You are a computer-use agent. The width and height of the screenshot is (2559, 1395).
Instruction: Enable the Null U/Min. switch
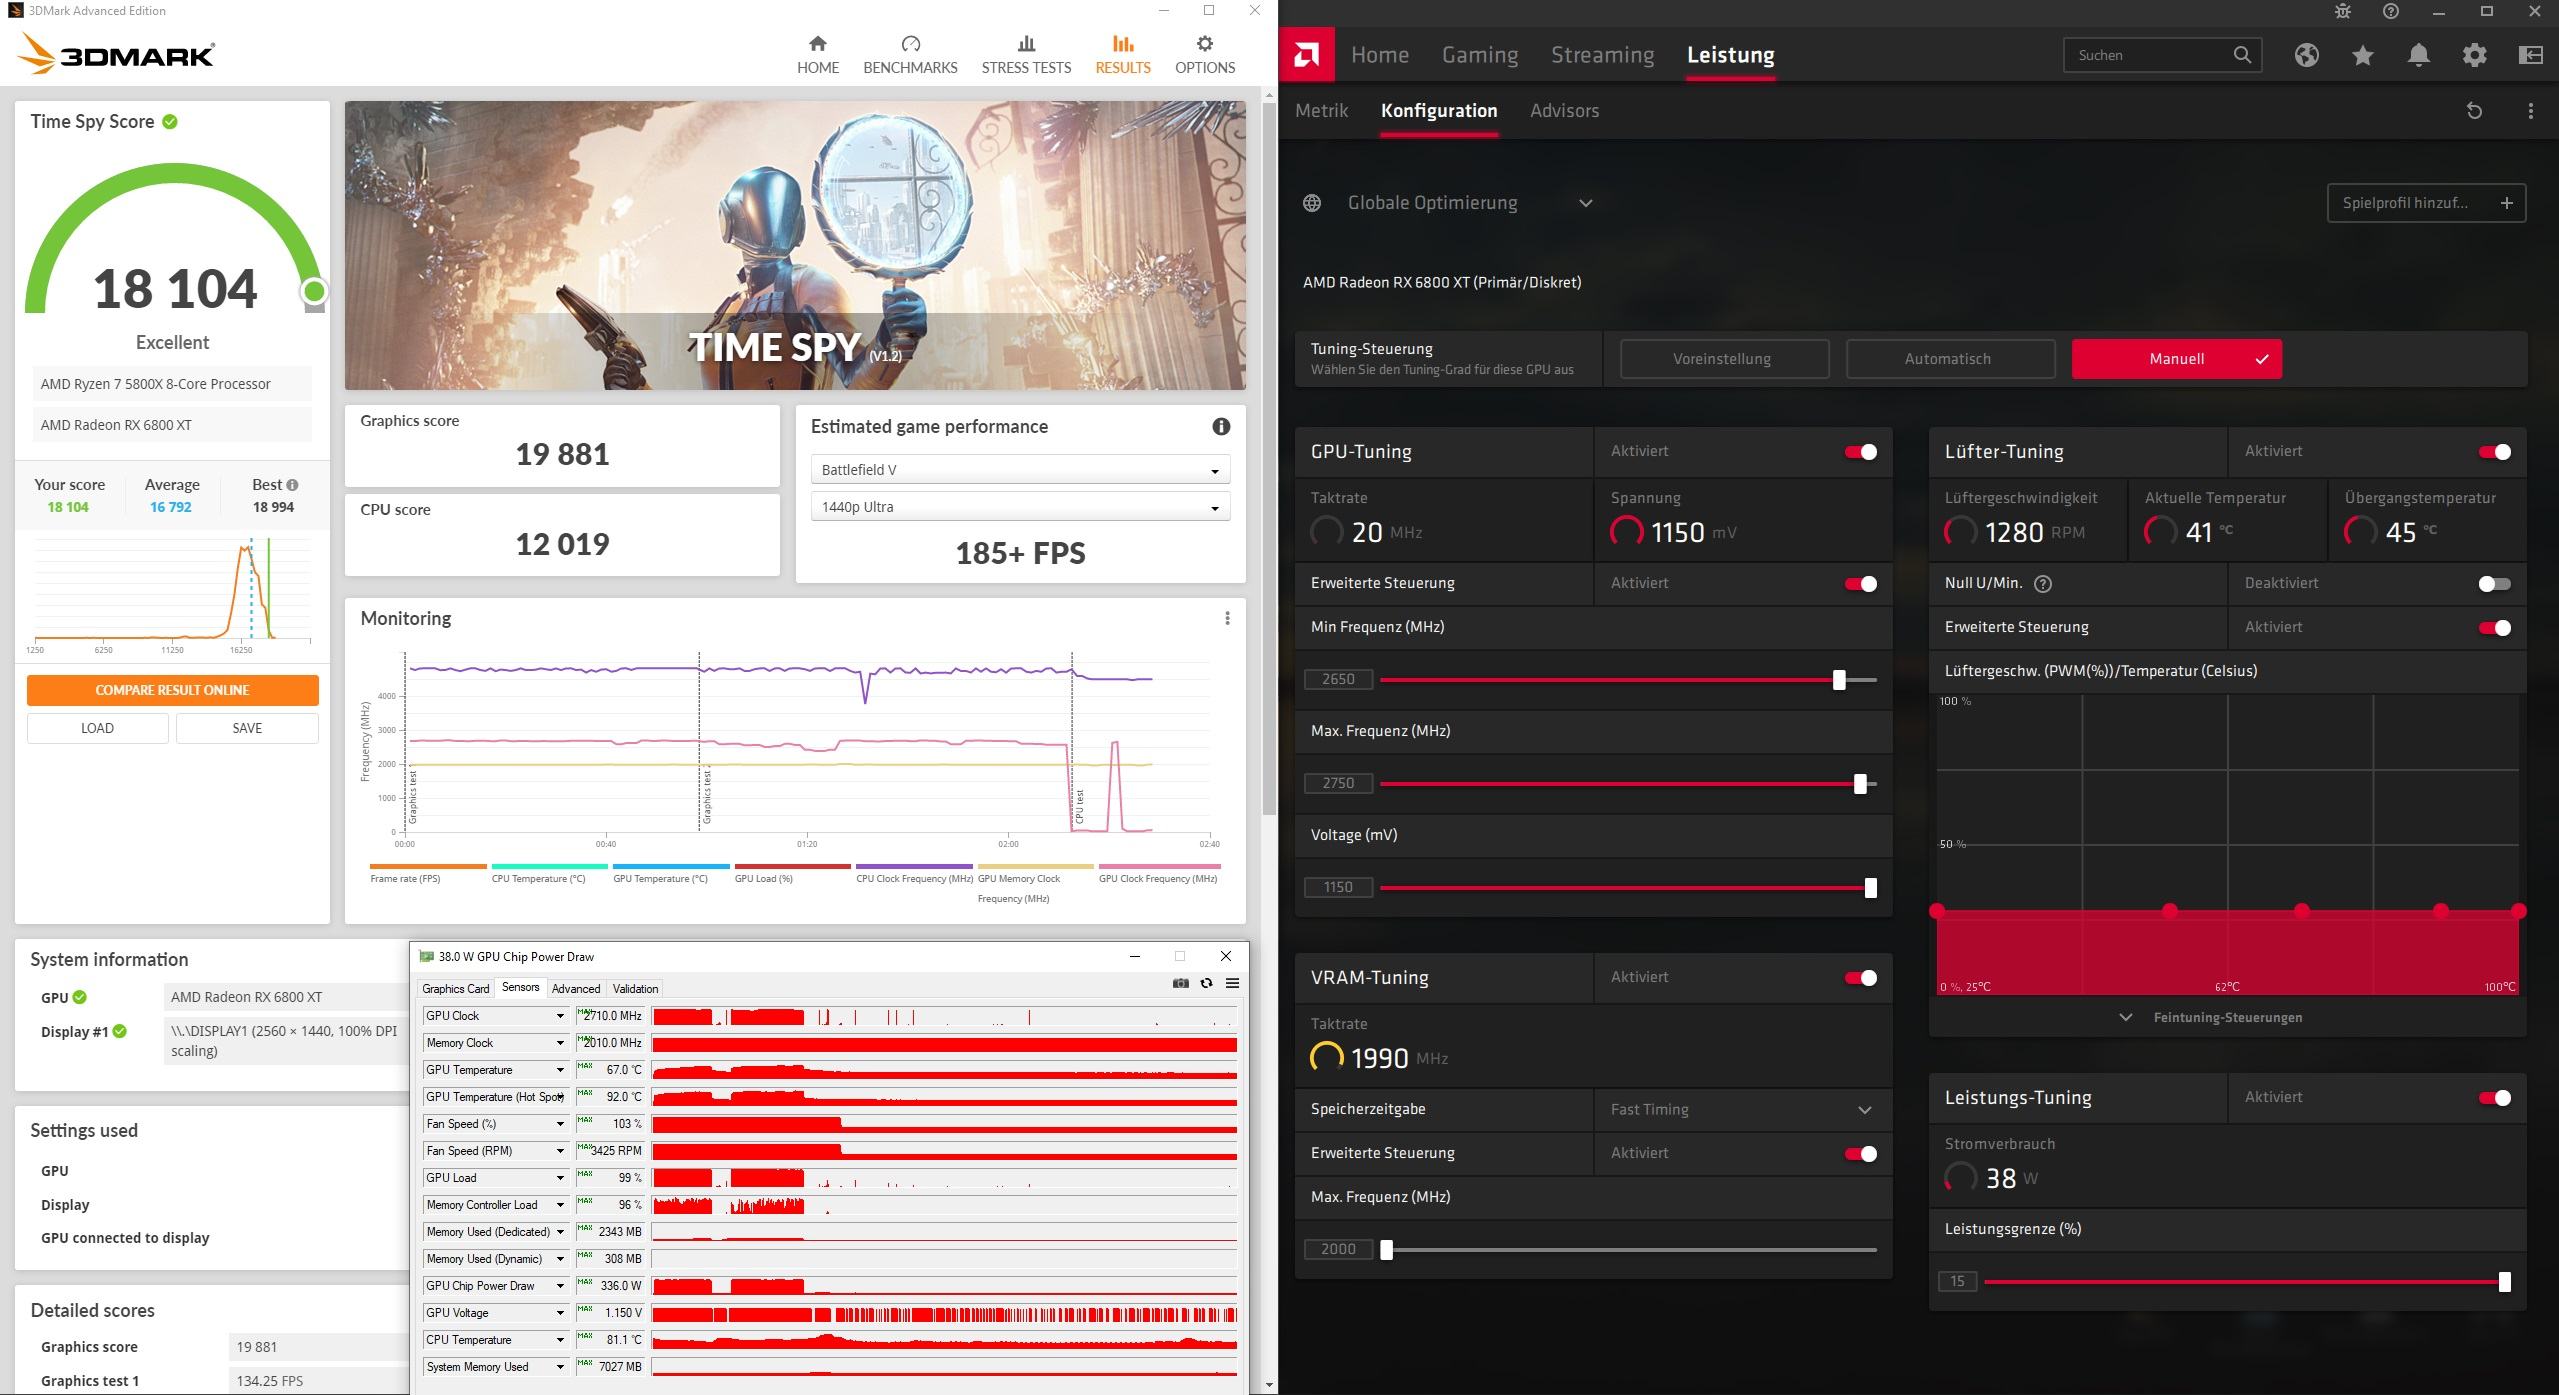[x=2495, y=584]
